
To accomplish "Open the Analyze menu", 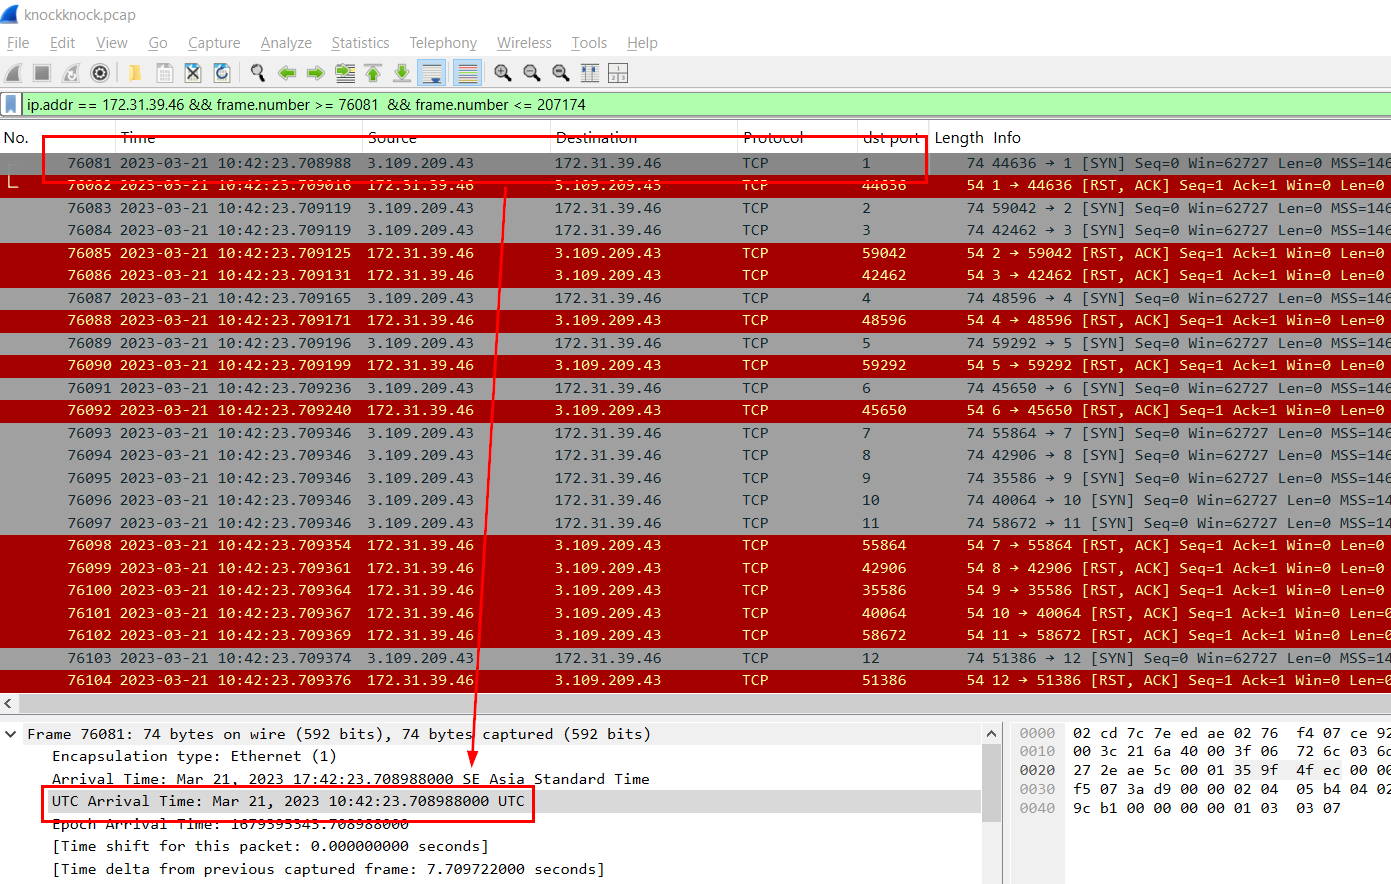I will click(286, 43).
